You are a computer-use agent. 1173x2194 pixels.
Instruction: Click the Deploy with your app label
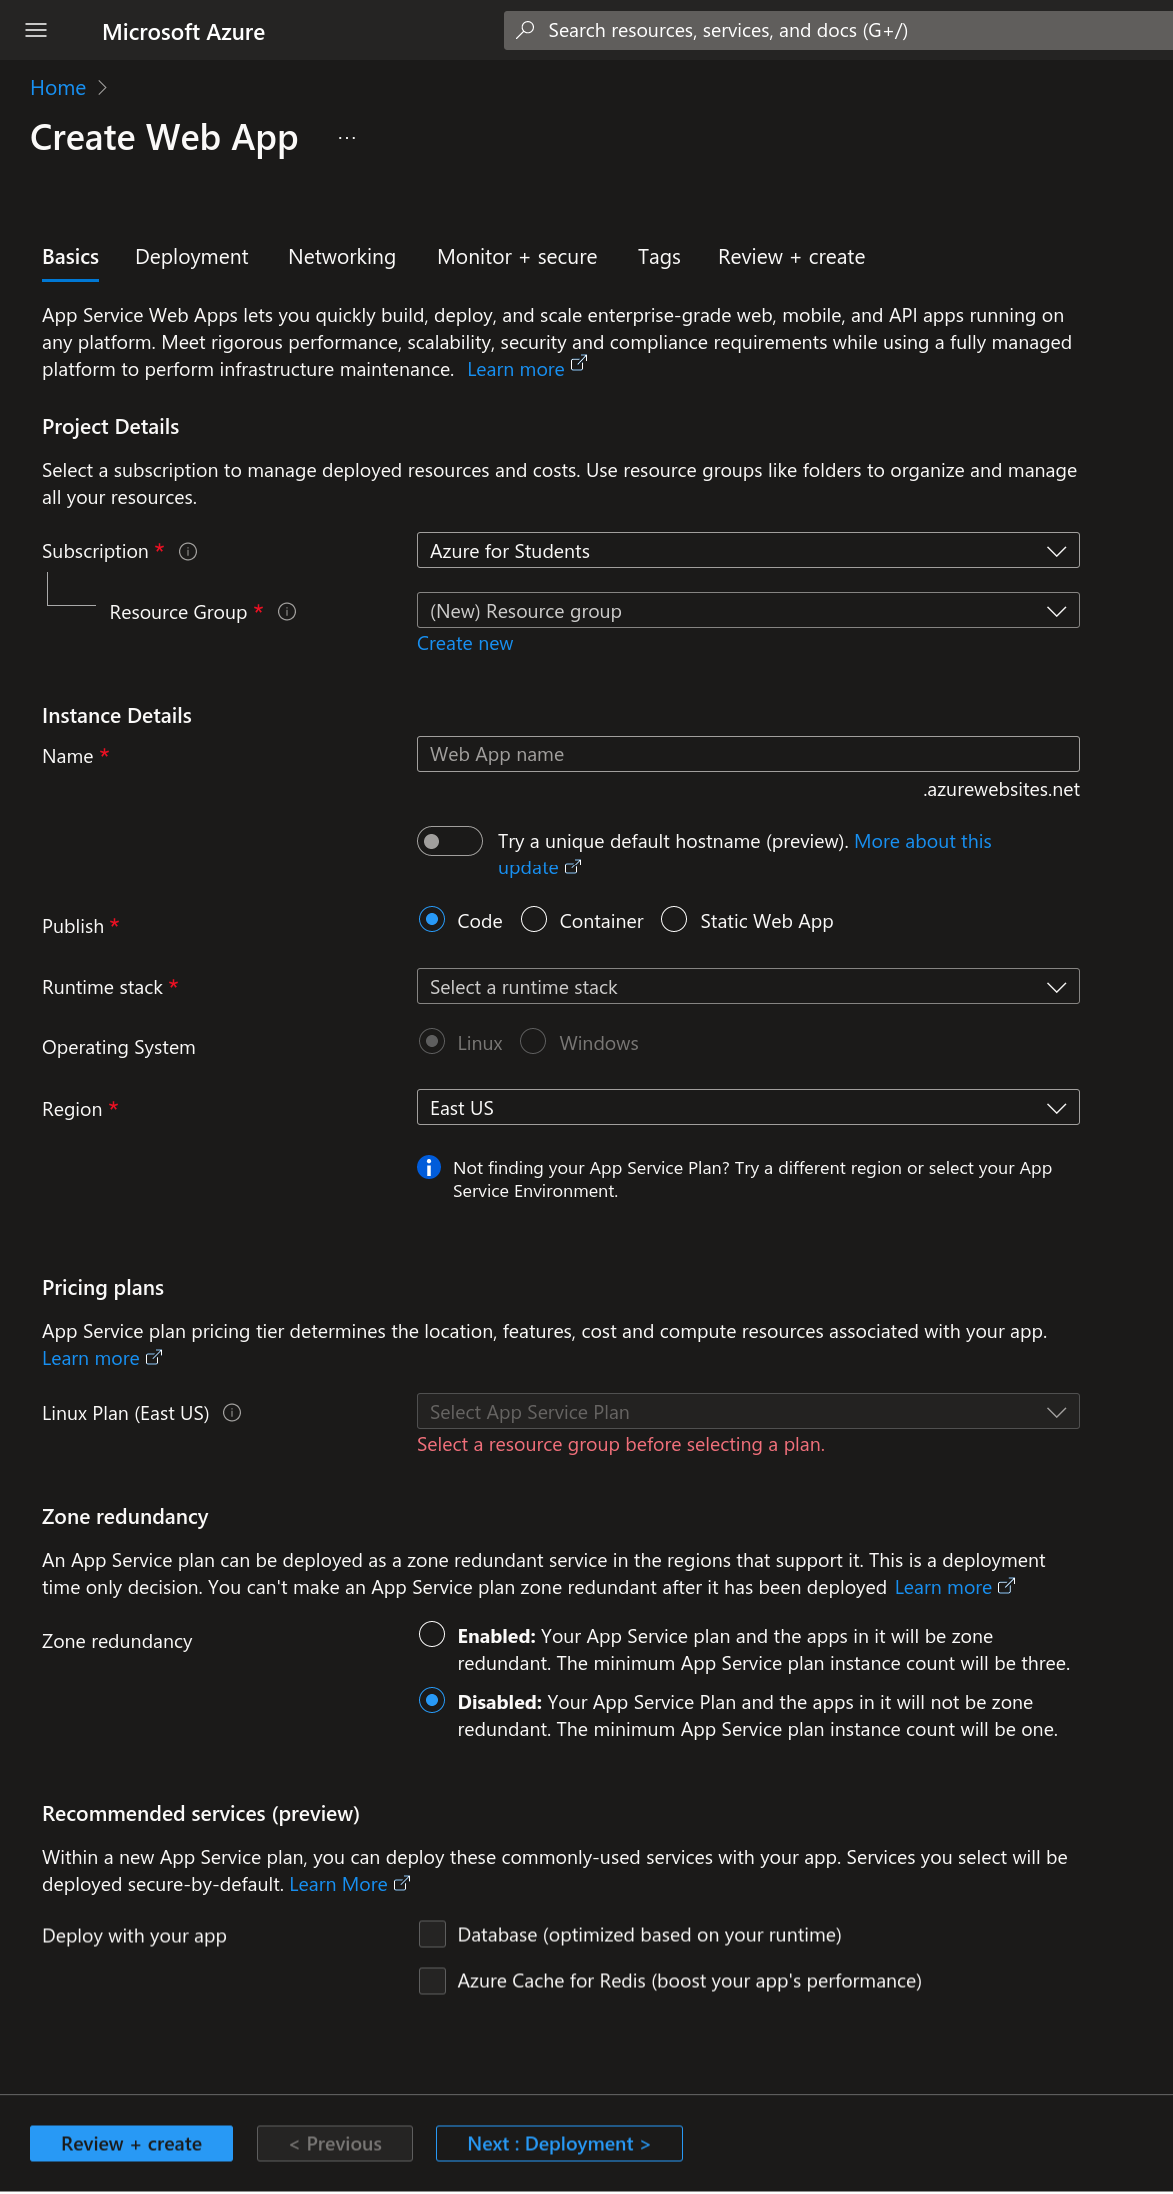(x=134, y=1936)
